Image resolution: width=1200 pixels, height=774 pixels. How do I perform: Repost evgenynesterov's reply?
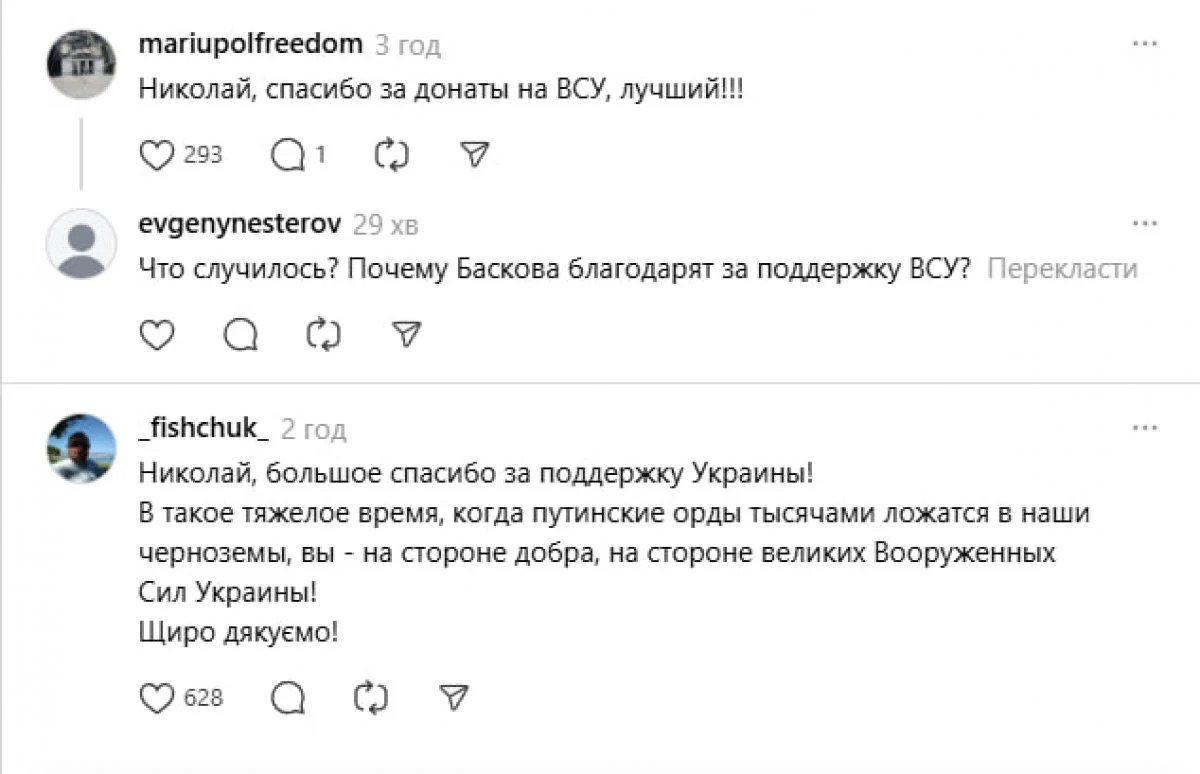[x=323, y=335]
